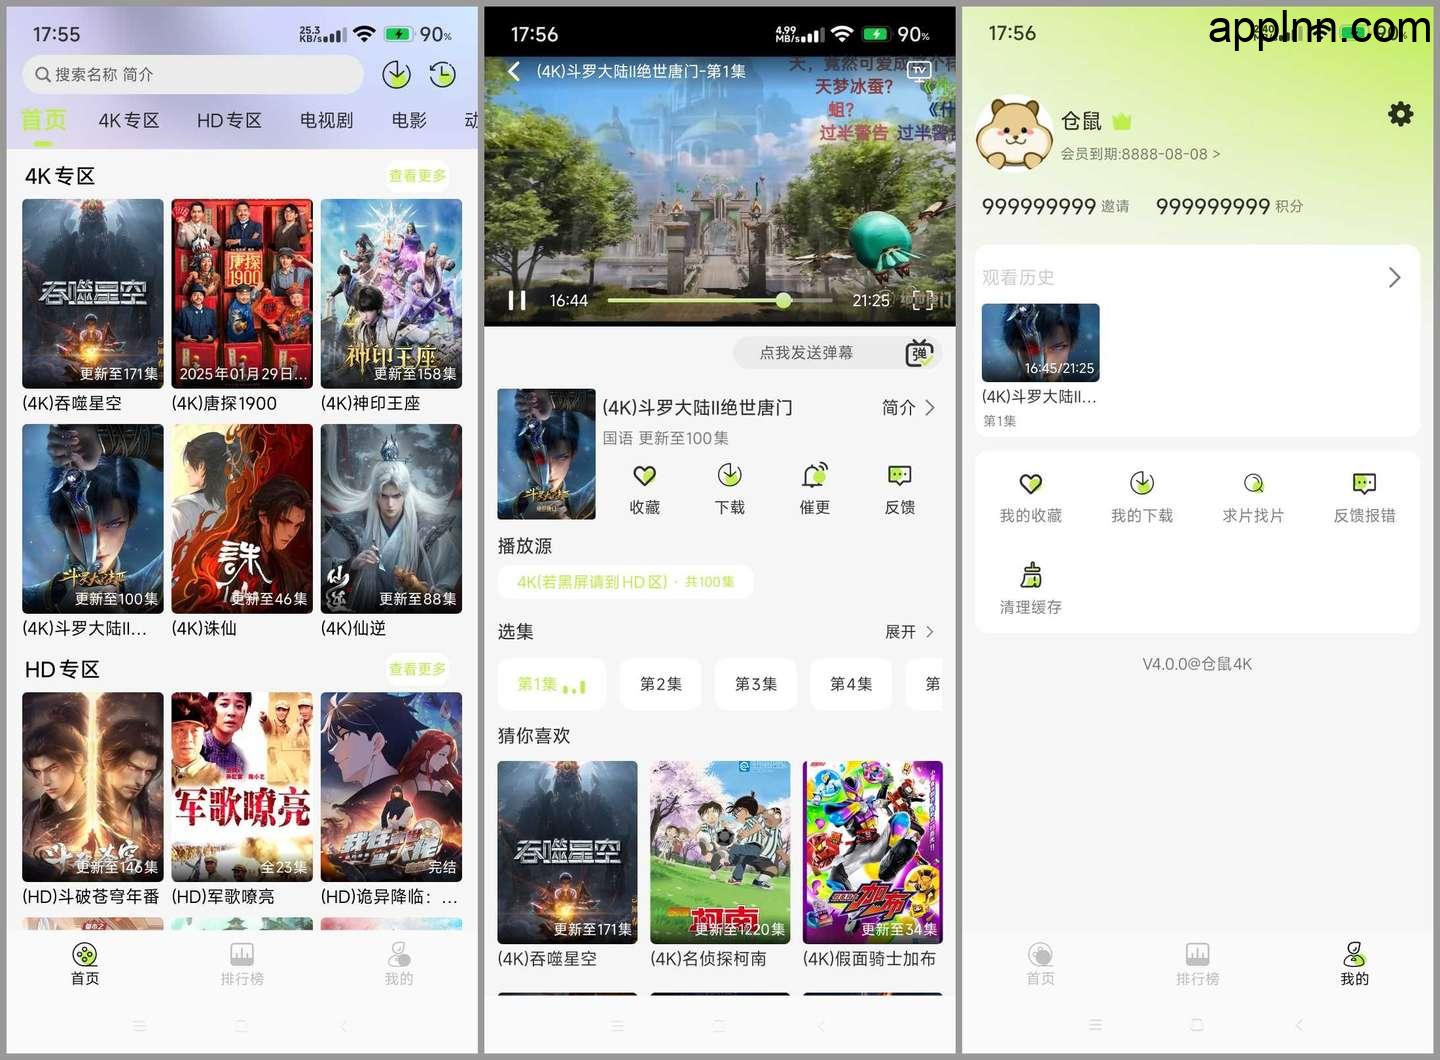Tap 排行榜 icon in left screen's bottom bar

[242, 954]
